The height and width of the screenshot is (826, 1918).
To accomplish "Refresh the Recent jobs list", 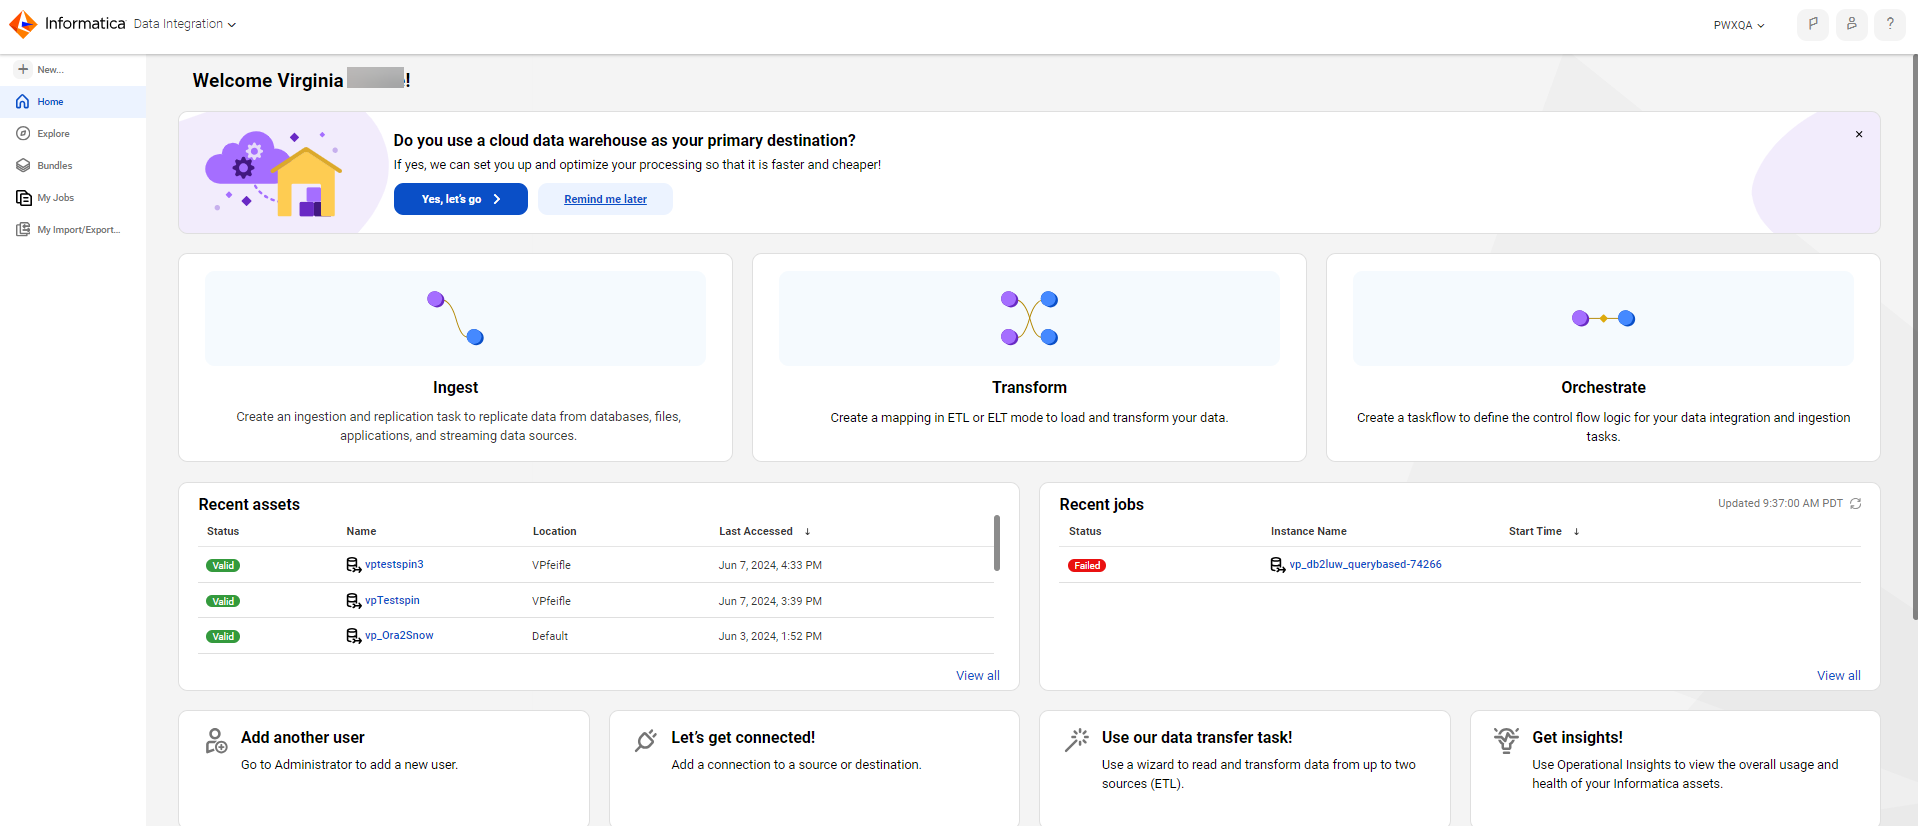I will point(1855,504).
